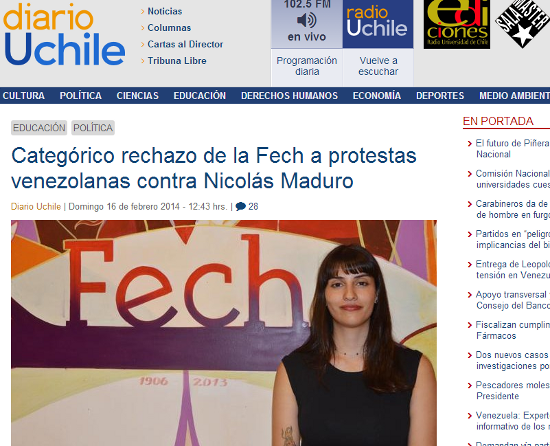Click Vuelve a escuchar button
Image resolution: width=550 pixels, height=446 pixels.
point(378,66)
